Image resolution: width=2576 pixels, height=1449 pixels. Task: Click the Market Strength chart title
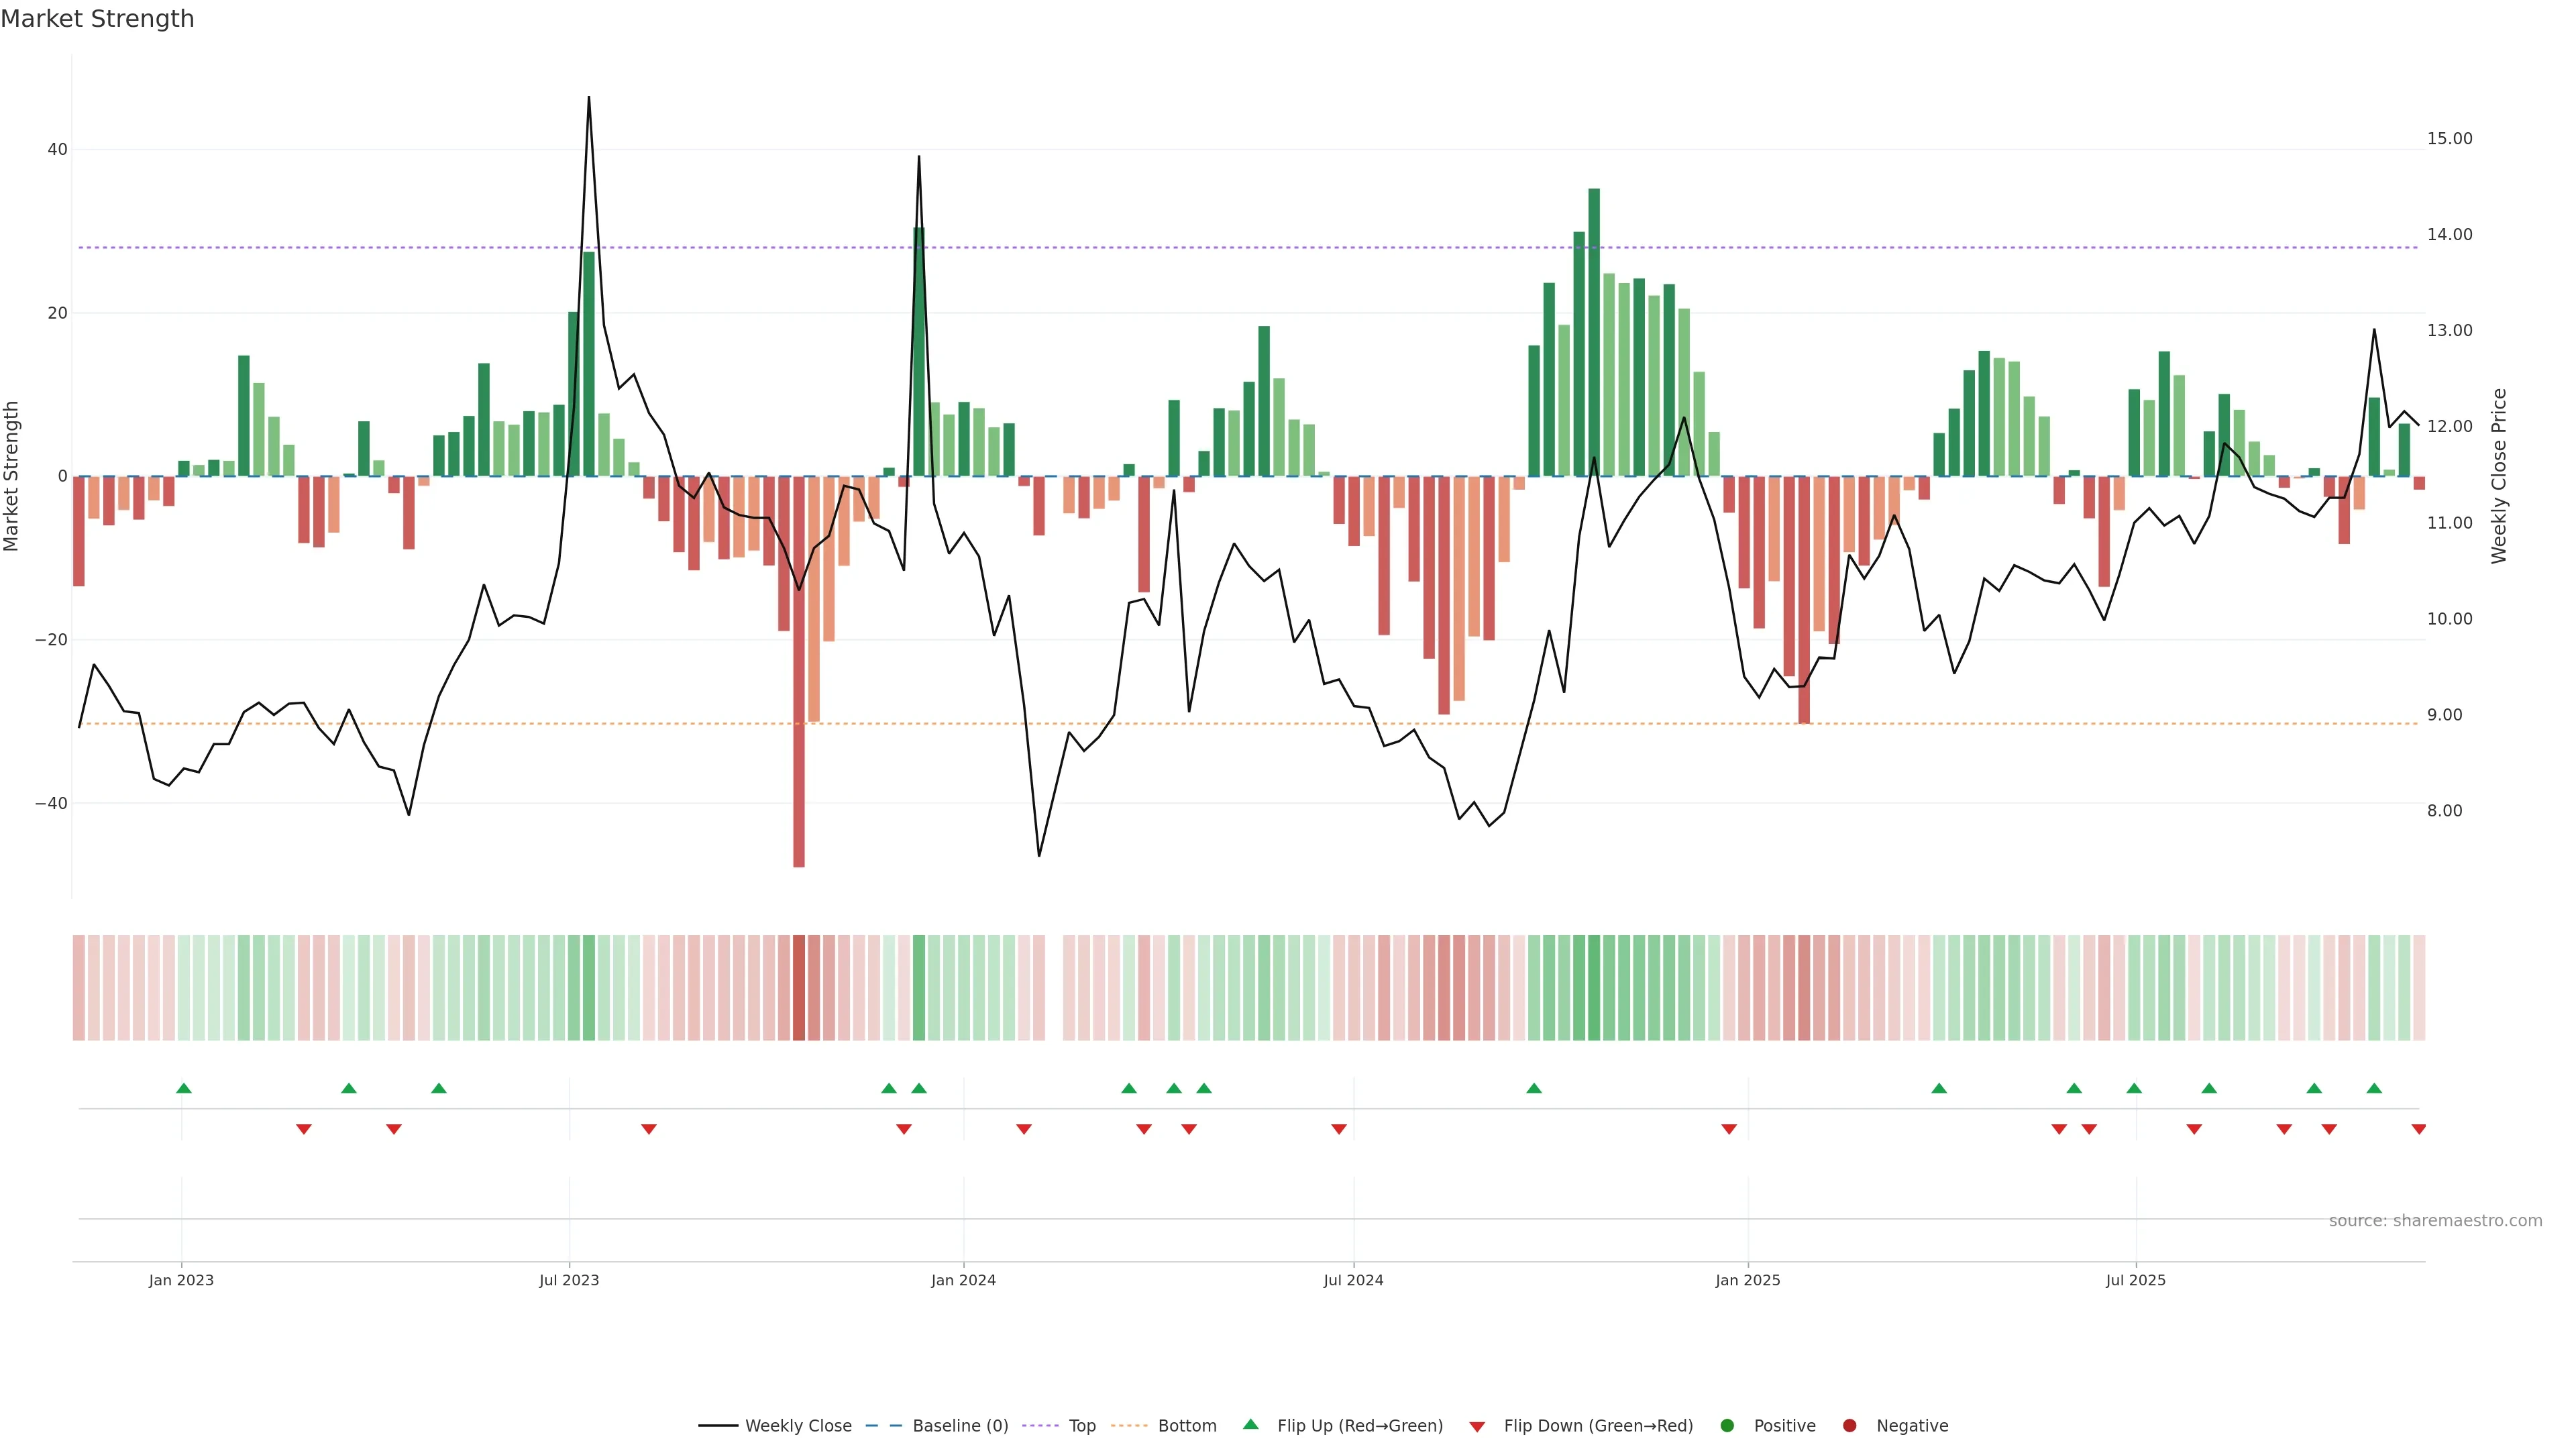coord(97,19)
